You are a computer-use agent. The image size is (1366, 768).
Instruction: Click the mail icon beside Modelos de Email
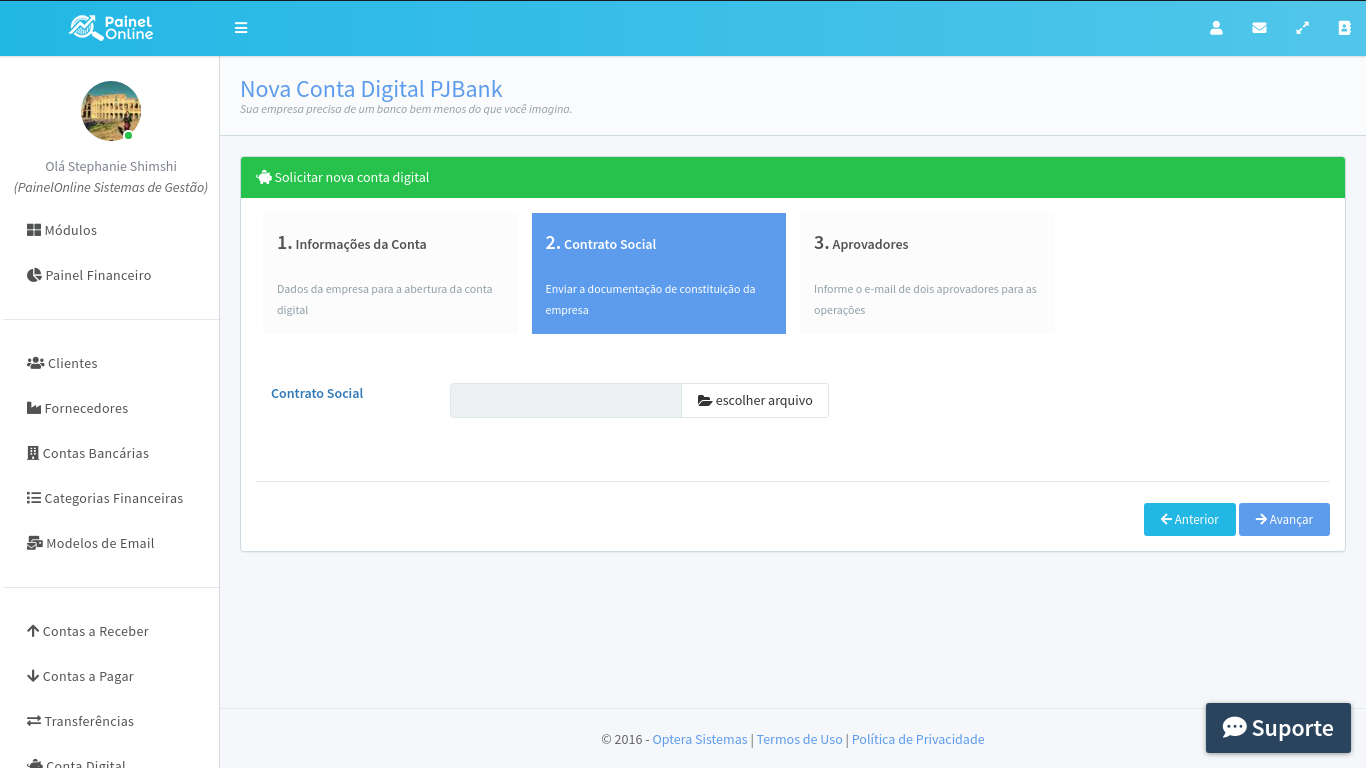pos(35,543)
